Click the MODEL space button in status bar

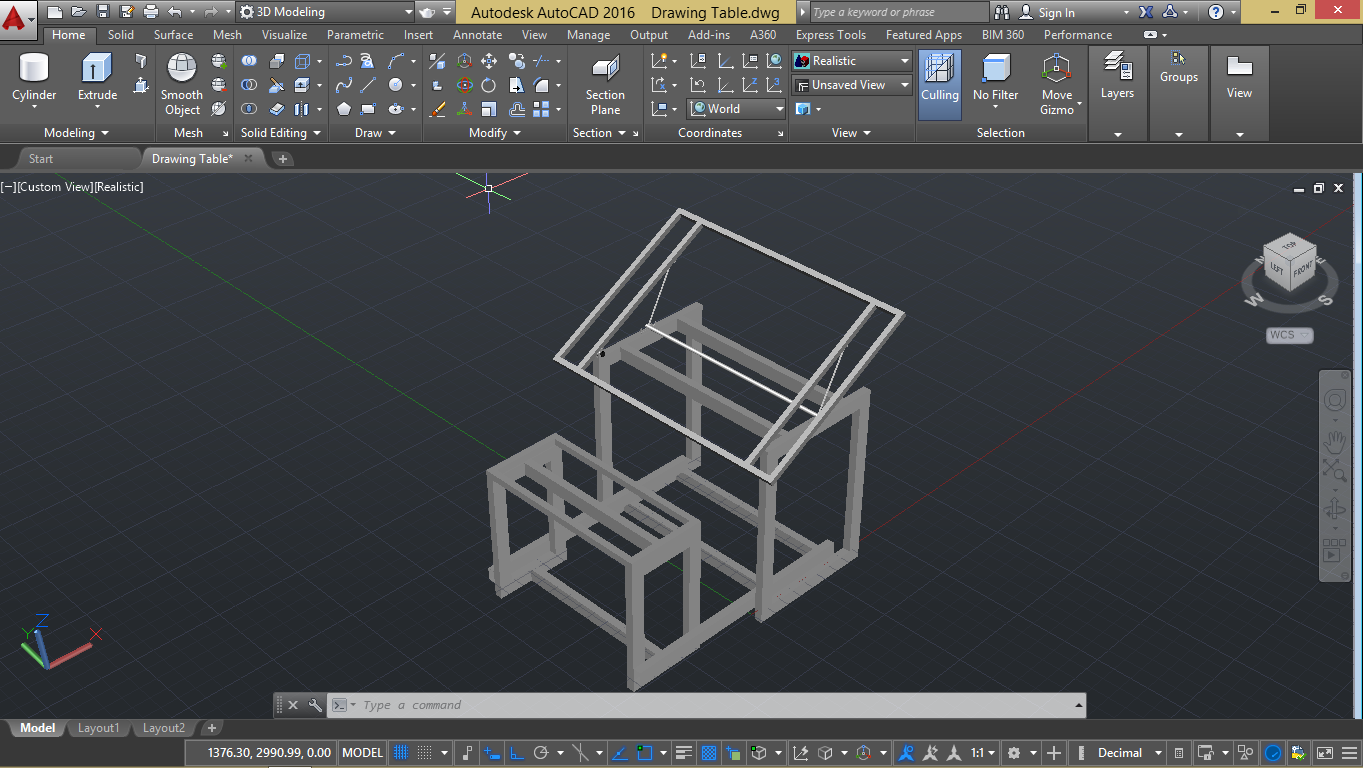(363, 753)
